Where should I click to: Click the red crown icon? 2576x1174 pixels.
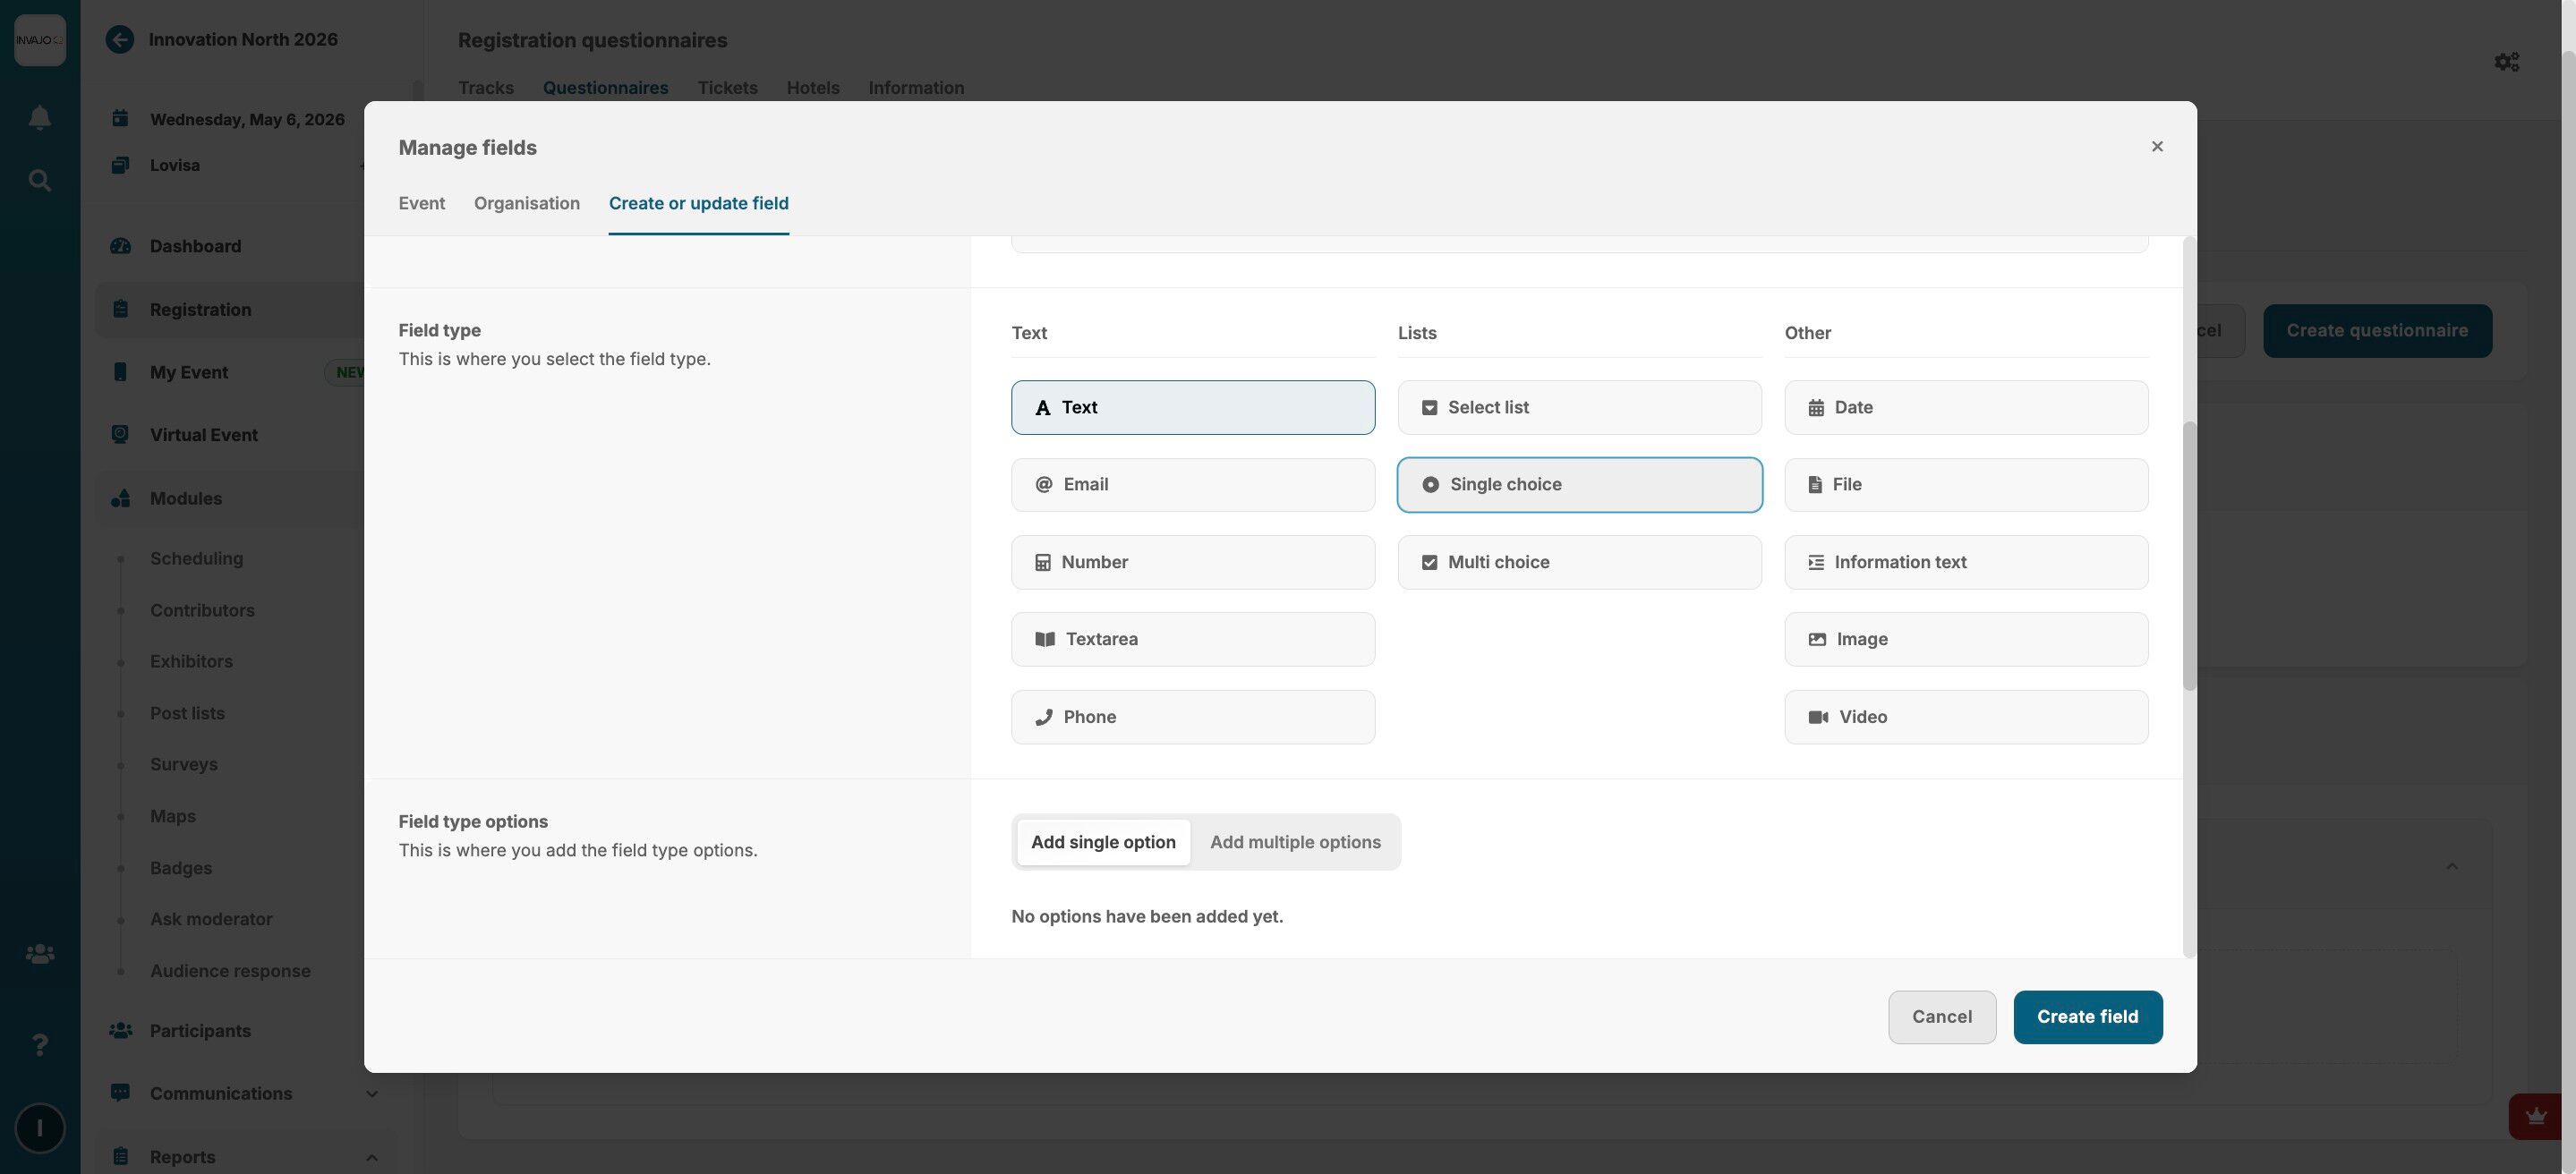point(2535,1116)
